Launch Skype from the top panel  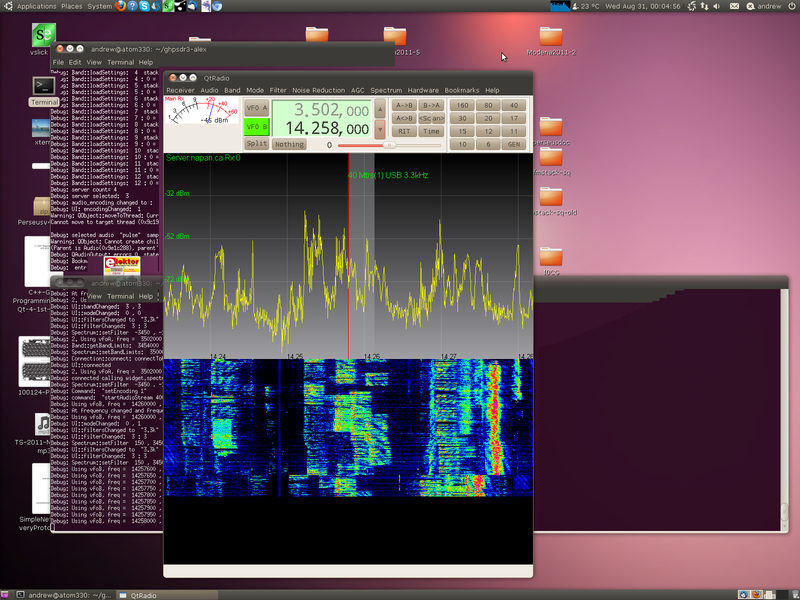point(144,6)
